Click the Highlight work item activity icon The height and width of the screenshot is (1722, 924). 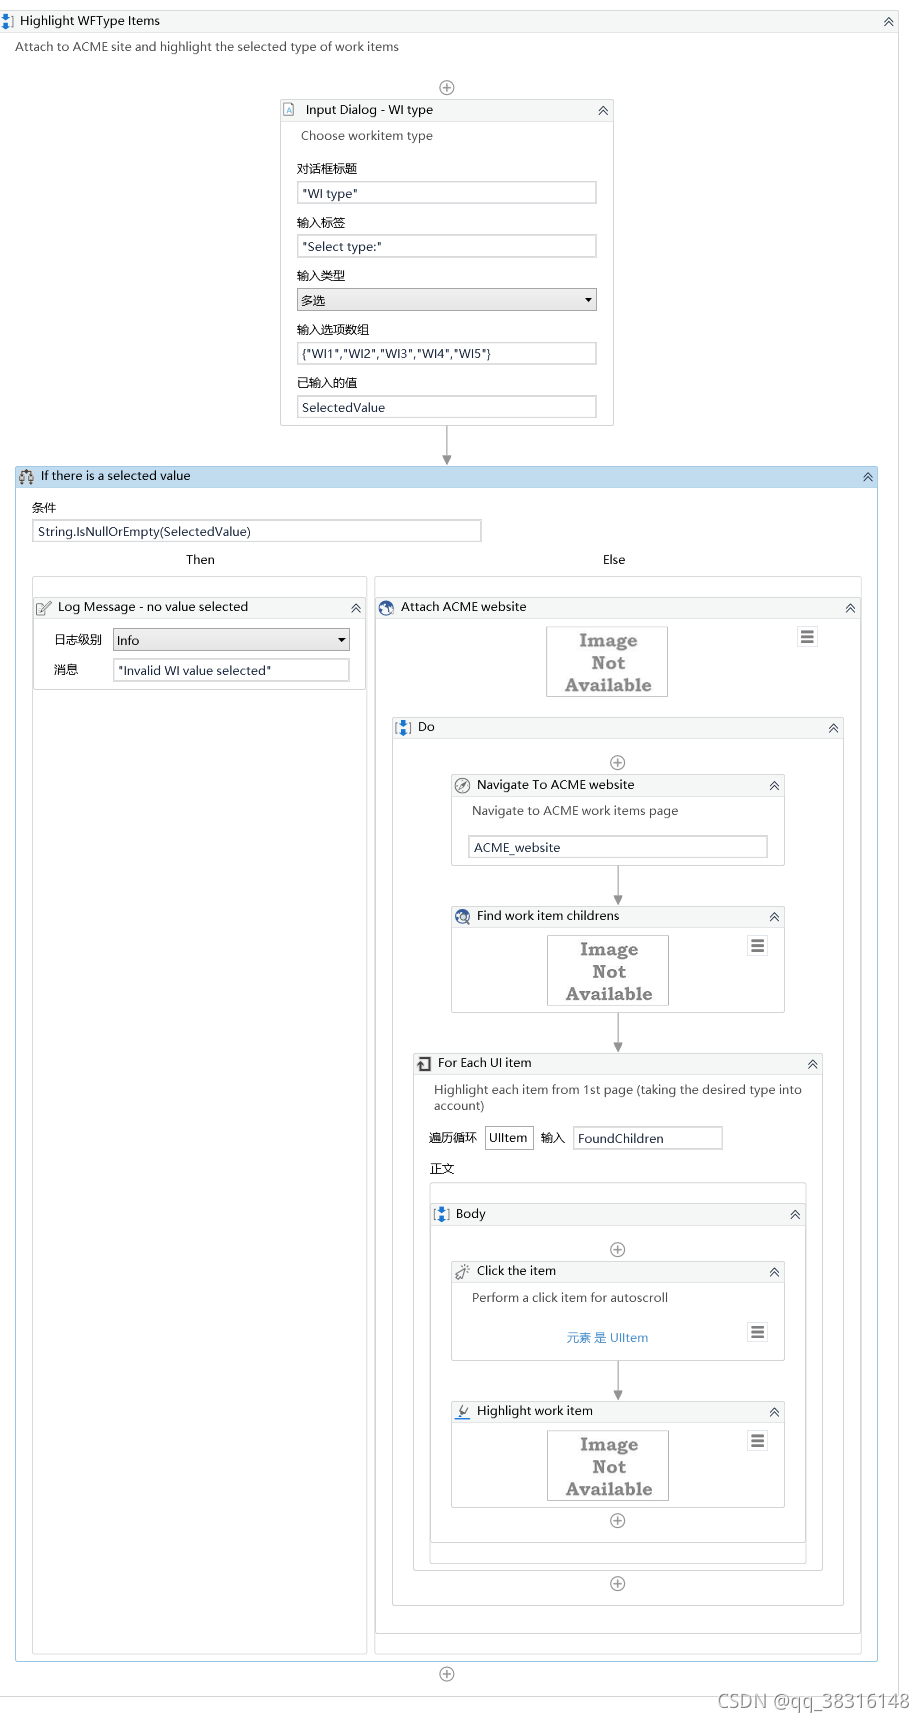tap(462, 1412)
